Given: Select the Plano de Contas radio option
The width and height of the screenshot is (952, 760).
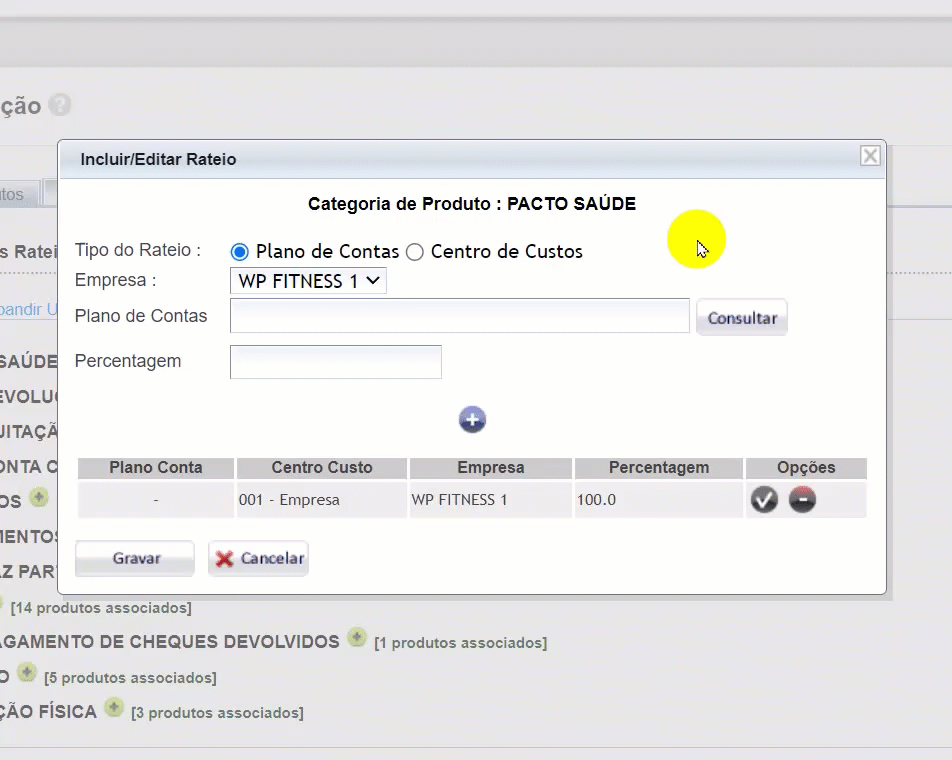Looking at the screenshot, I should 240,252.
